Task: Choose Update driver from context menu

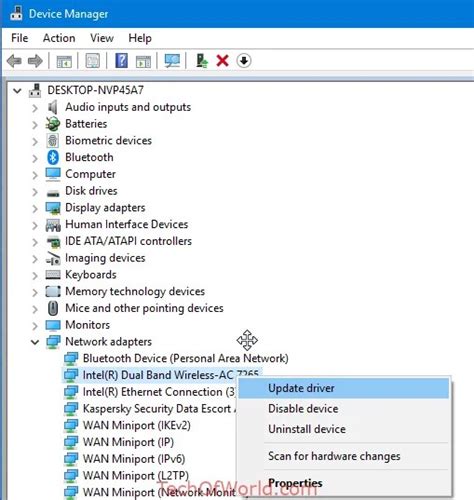Action: pos(344,388)
